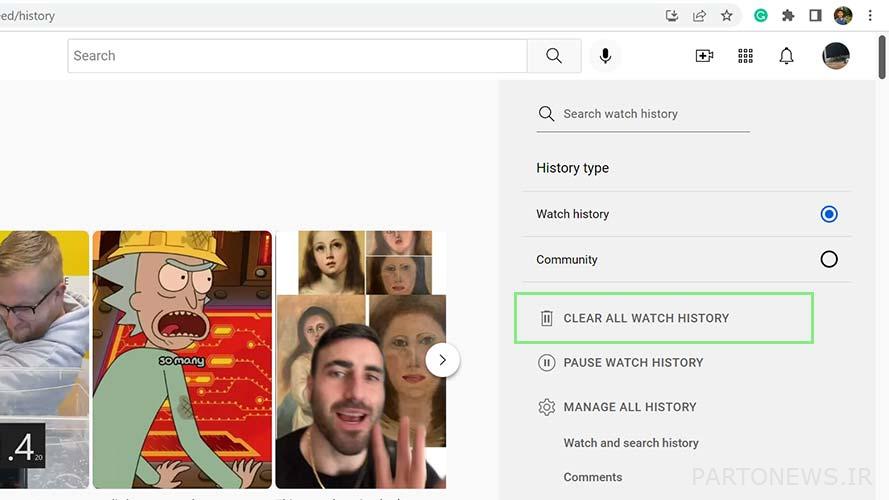Open the man with glasses video thumbnail

[x=44, y=359]
